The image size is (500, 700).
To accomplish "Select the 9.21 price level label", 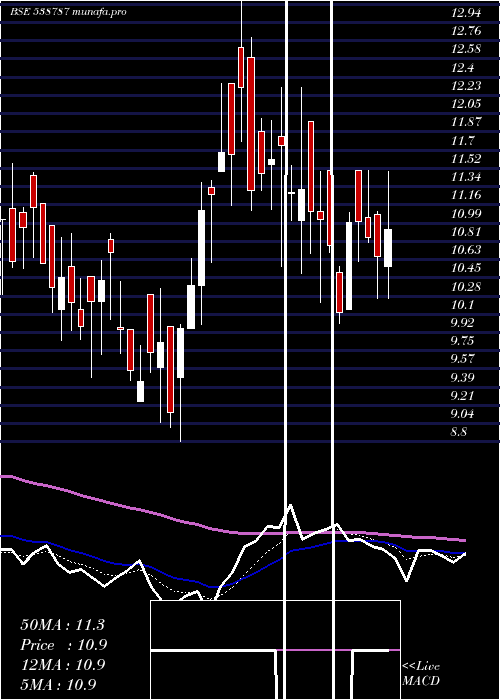I will (x=462, y=396).
